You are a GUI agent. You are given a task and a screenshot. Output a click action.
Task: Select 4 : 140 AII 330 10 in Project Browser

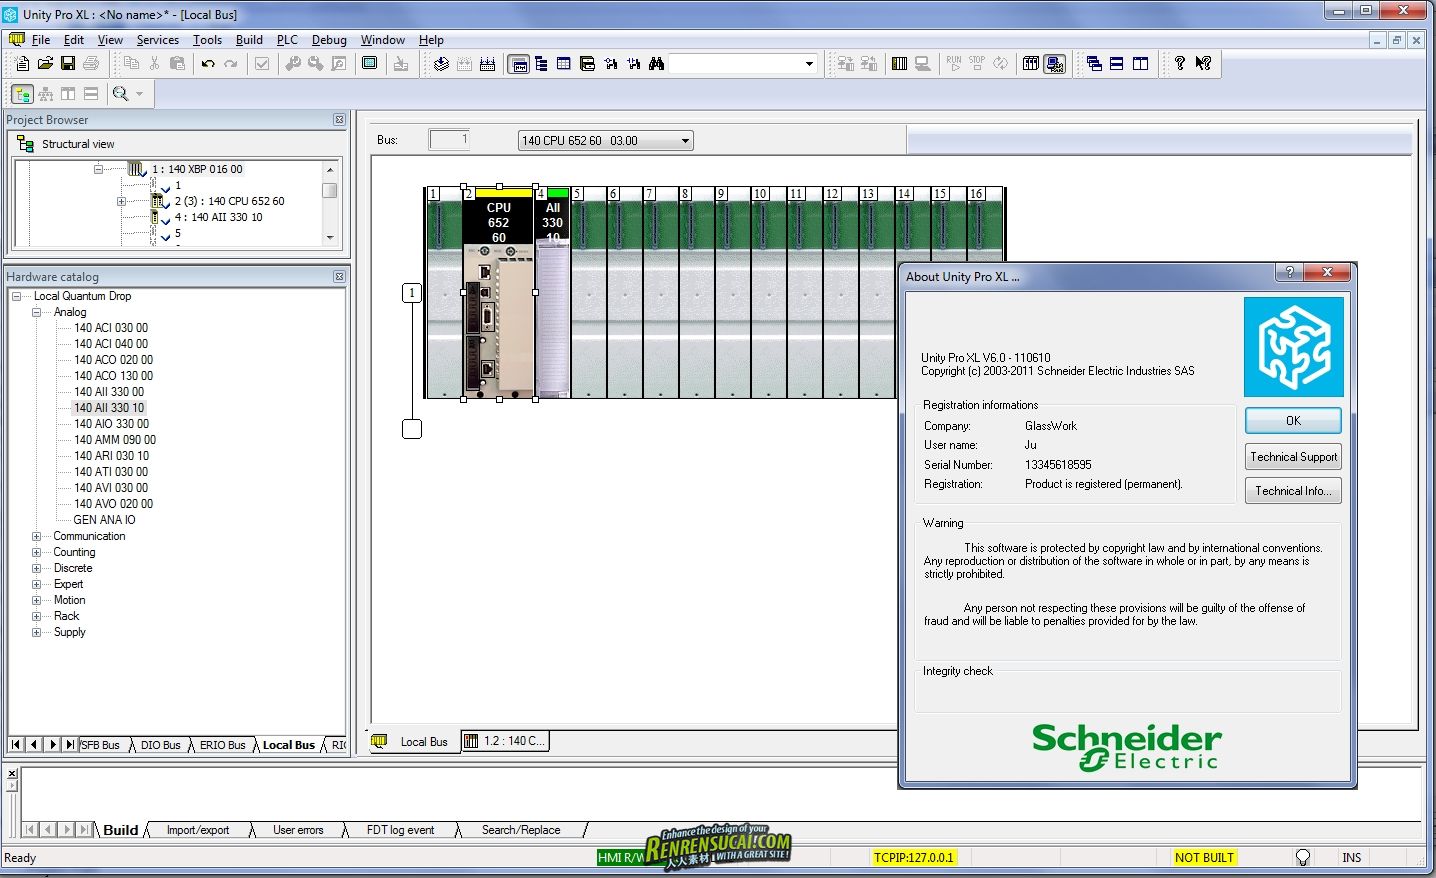click(x=218, y=217)
